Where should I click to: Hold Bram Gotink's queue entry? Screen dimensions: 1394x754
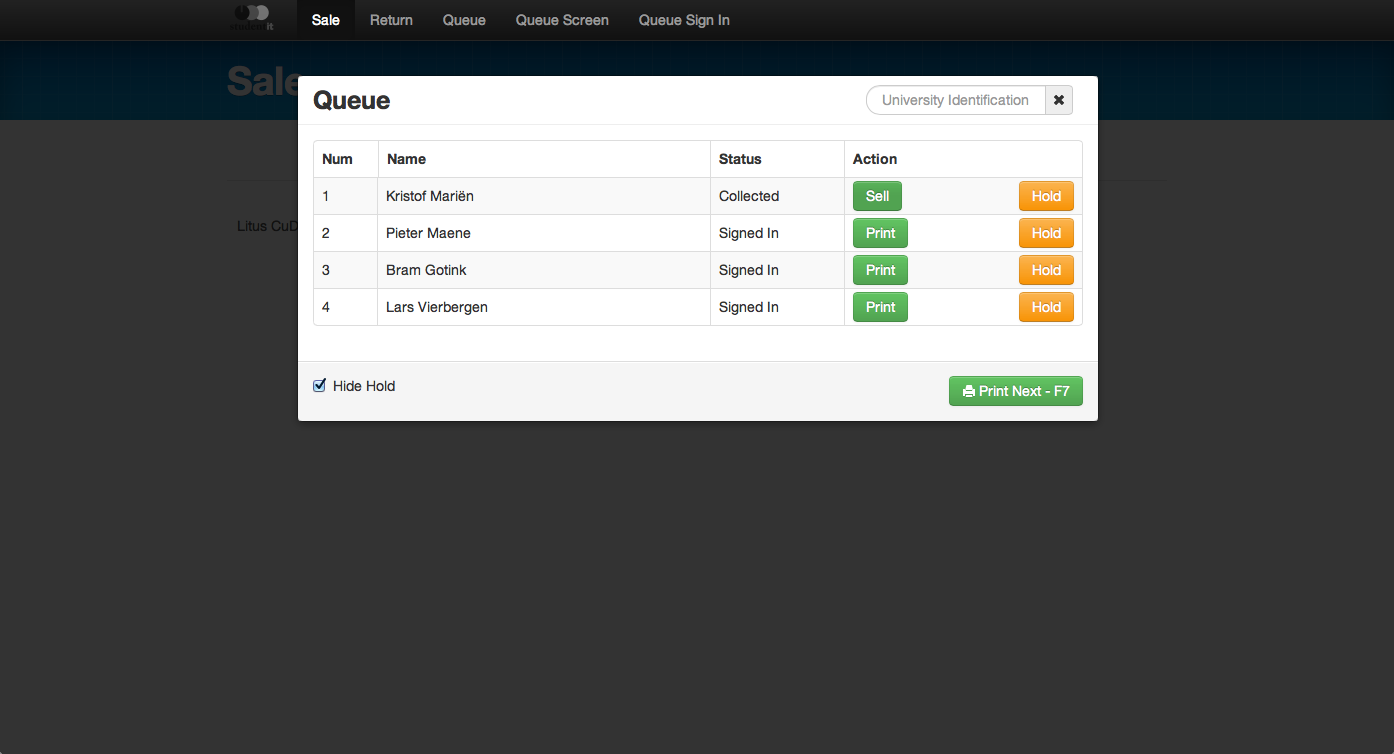1046,270
